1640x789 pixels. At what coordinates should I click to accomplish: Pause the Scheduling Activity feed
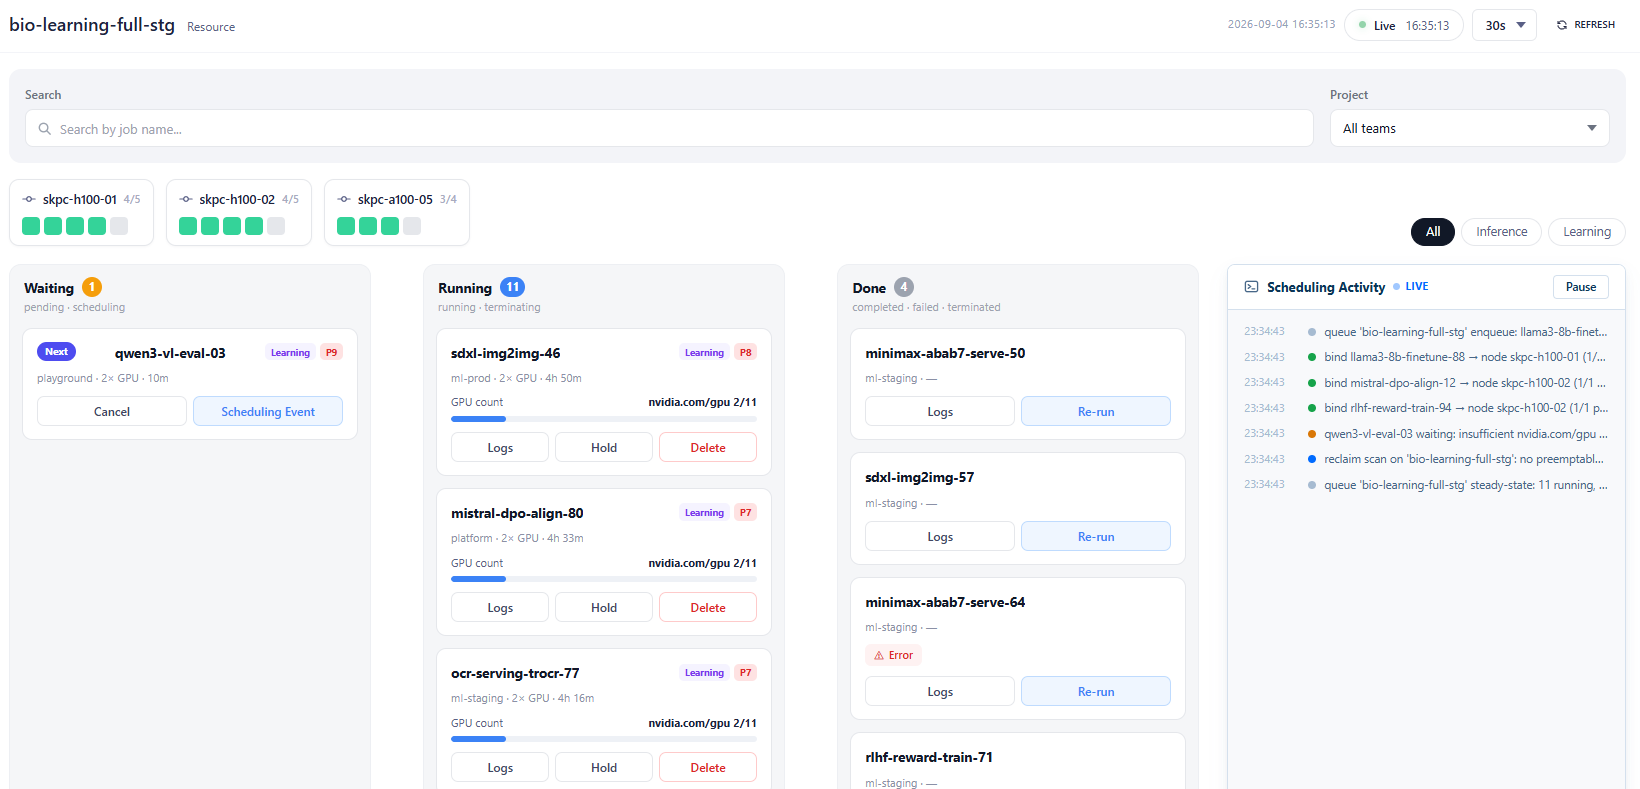click(x=1581, y=287)
